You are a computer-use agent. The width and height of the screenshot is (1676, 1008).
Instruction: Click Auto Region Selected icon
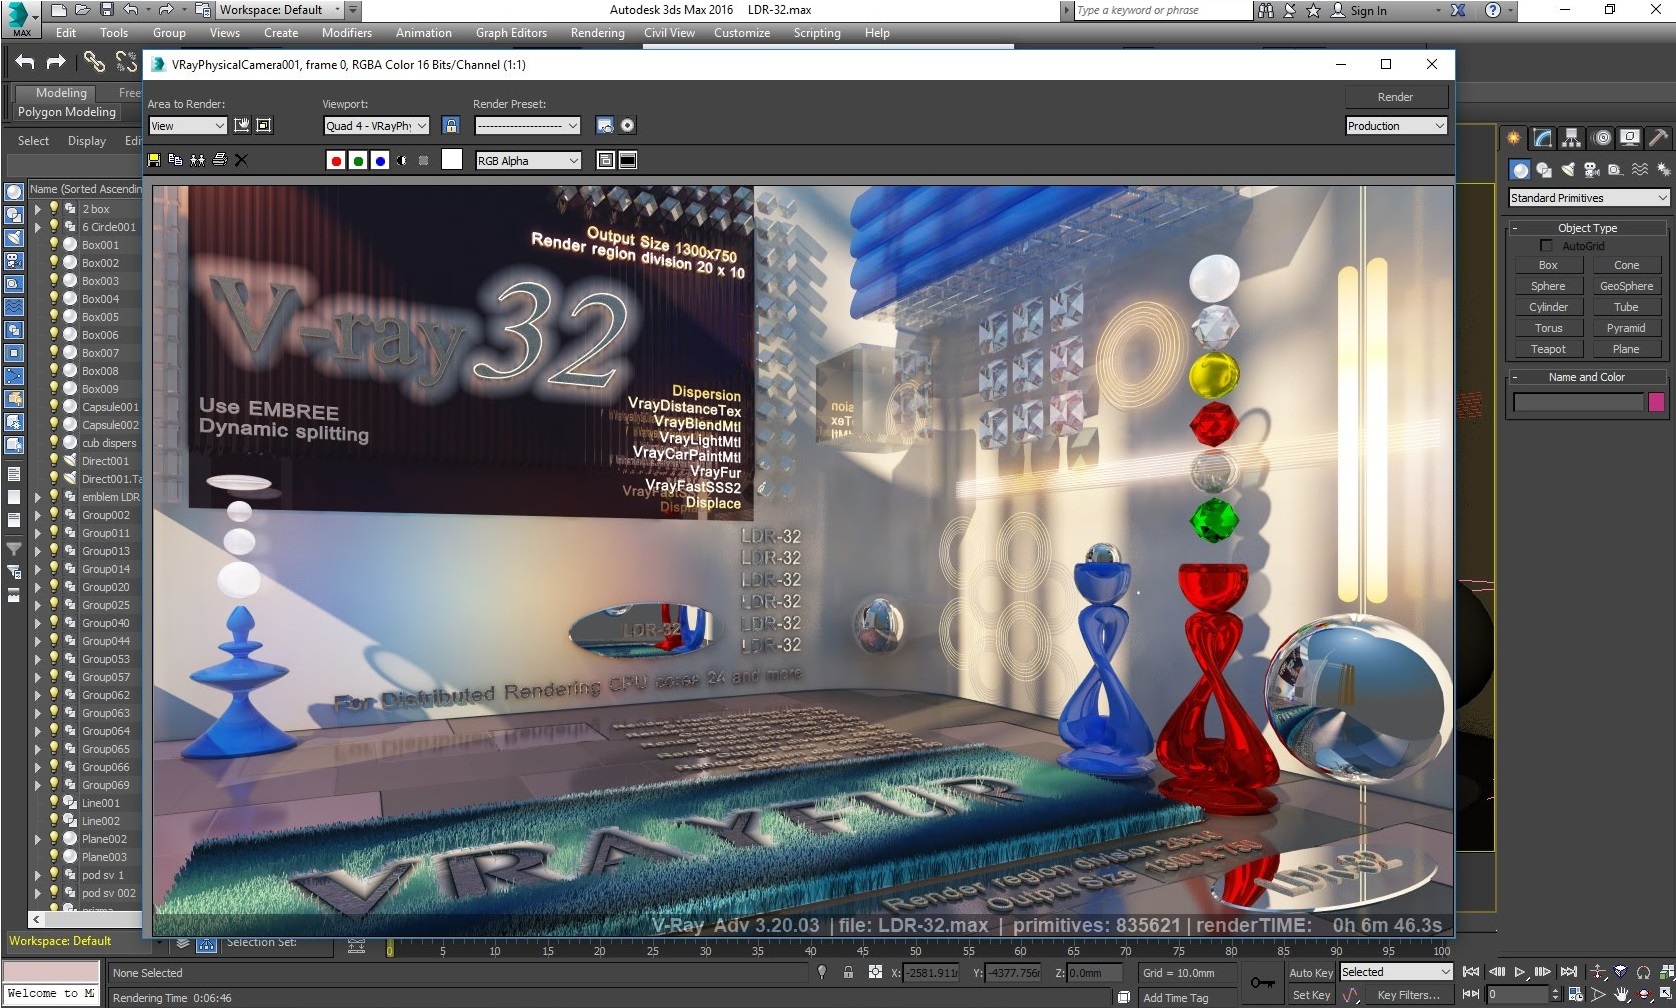pos(264,125)
